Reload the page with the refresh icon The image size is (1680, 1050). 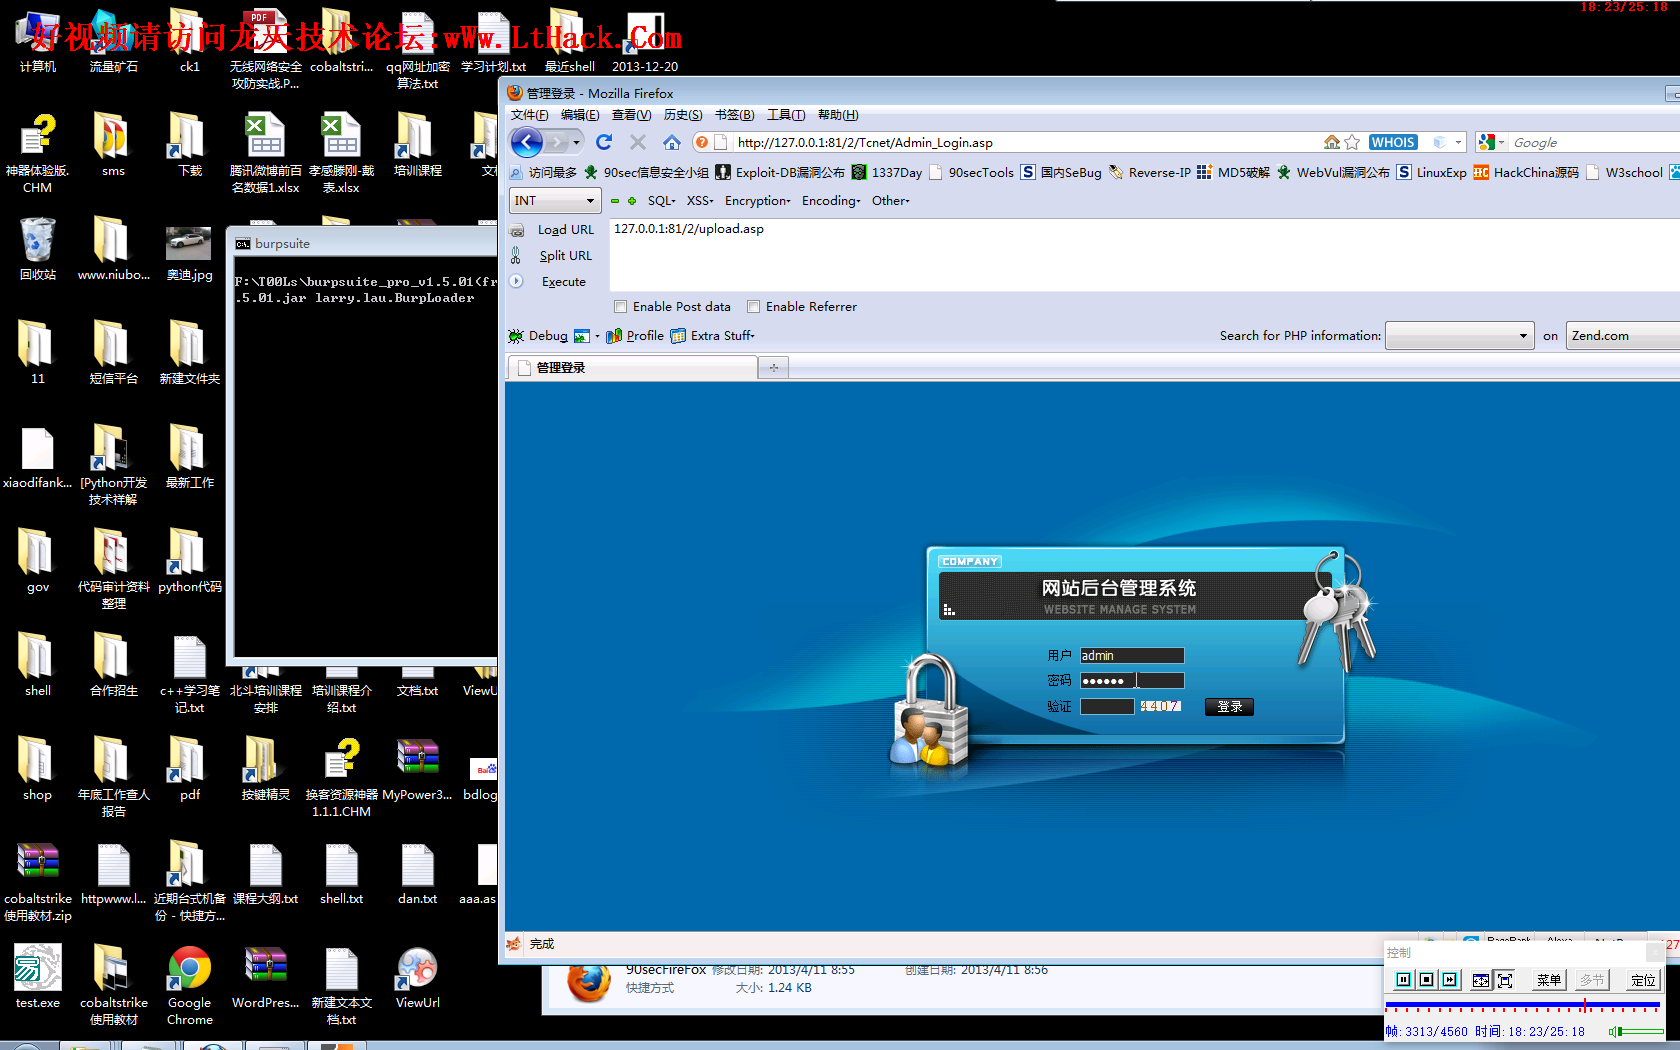(604, 142)
